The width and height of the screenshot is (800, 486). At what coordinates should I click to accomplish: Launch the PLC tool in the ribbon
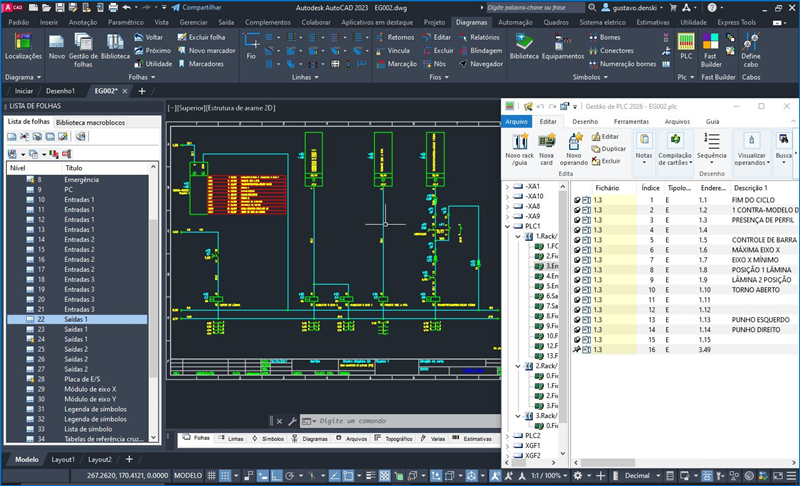tap(686, 42)
